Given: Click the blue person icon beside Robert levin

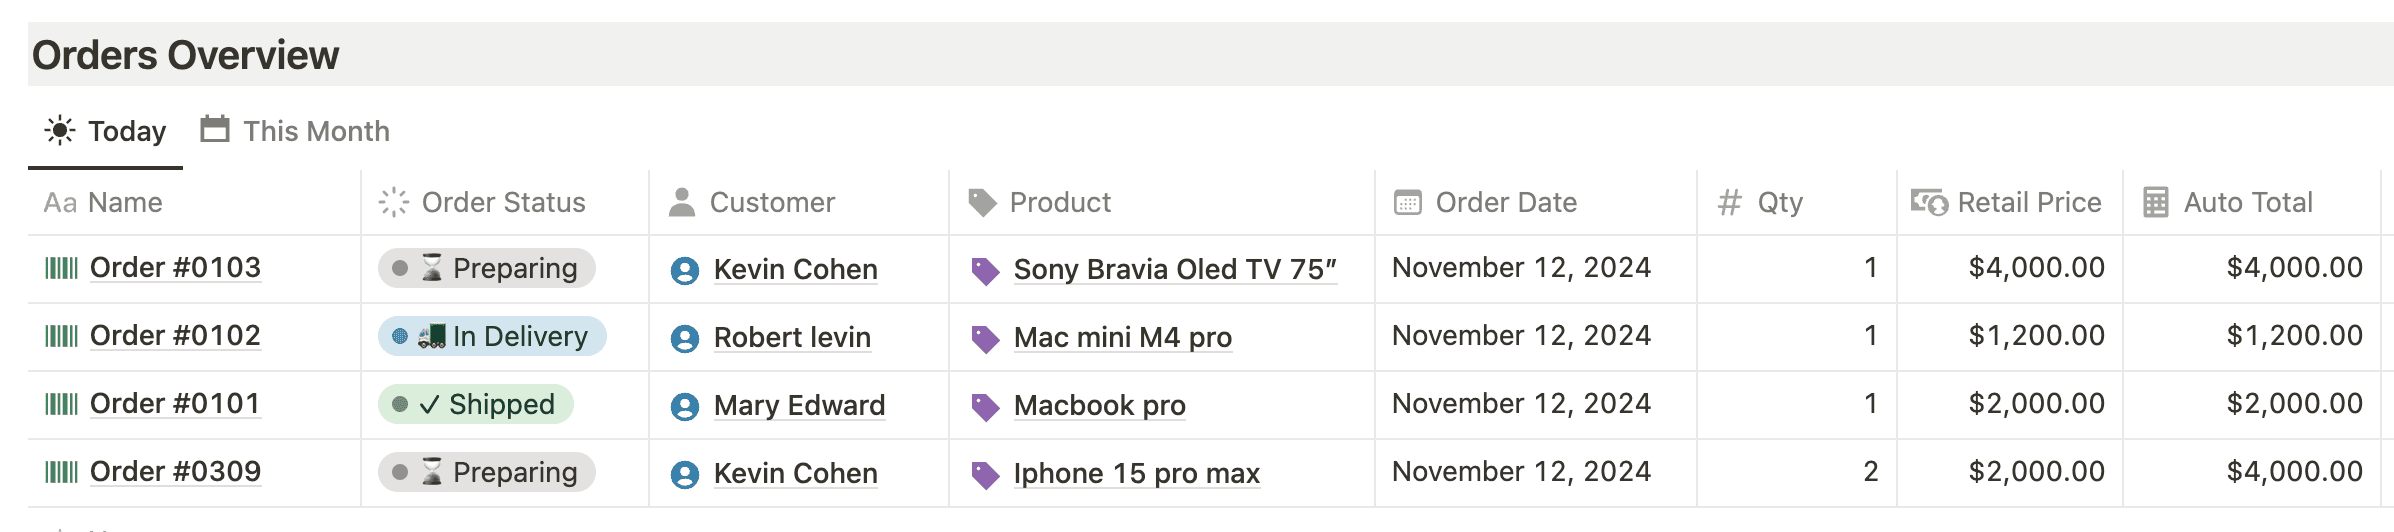Looking at the screenshot, I should pos(685,339).
